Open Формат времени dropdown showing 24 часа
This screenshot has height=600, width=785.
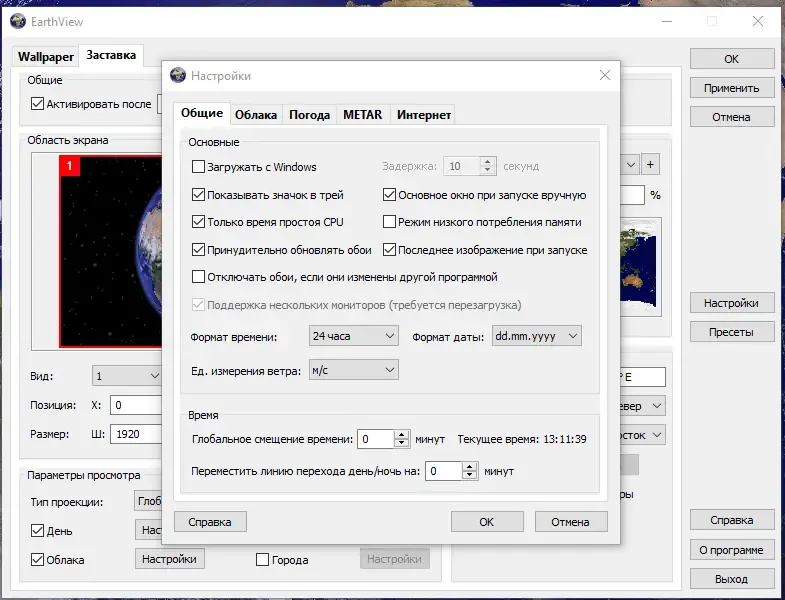pyautogui.click(x=353, y=336)
